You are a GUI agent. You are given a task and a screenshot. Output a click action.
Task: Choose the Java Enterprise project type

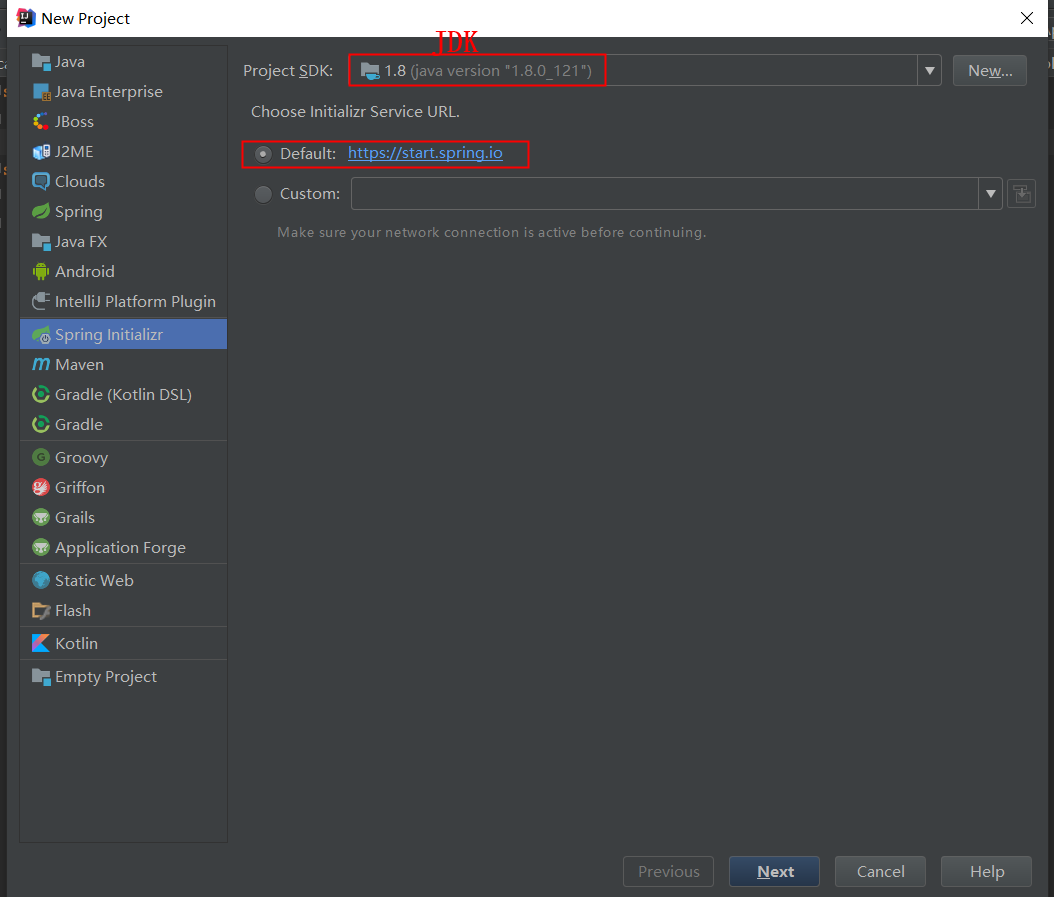[124, 92]
